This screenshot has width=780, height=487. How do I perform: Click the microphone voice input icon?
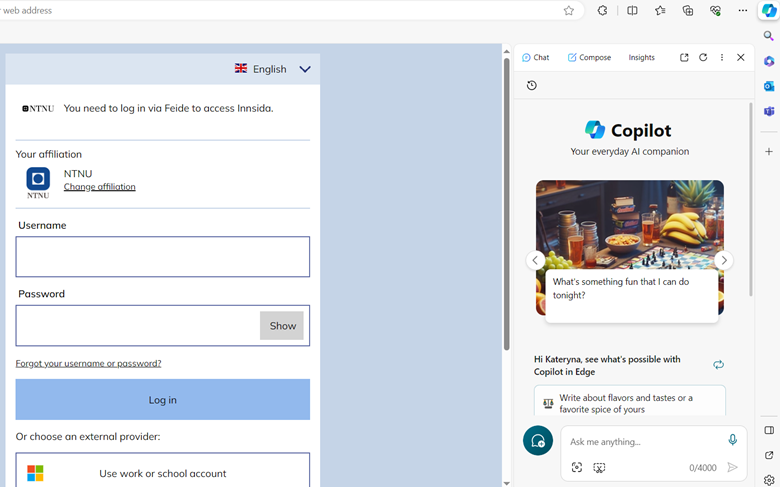click(x=732, y=440)
